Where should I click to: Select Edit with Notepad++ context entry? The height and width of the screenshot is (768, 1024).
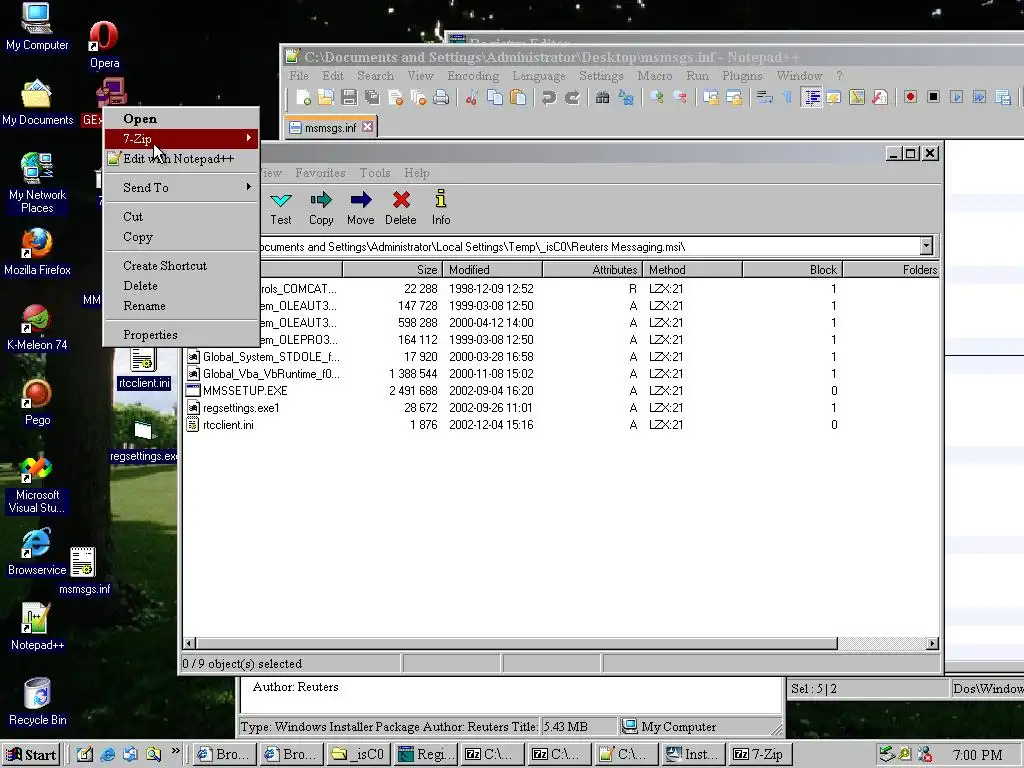182,159
